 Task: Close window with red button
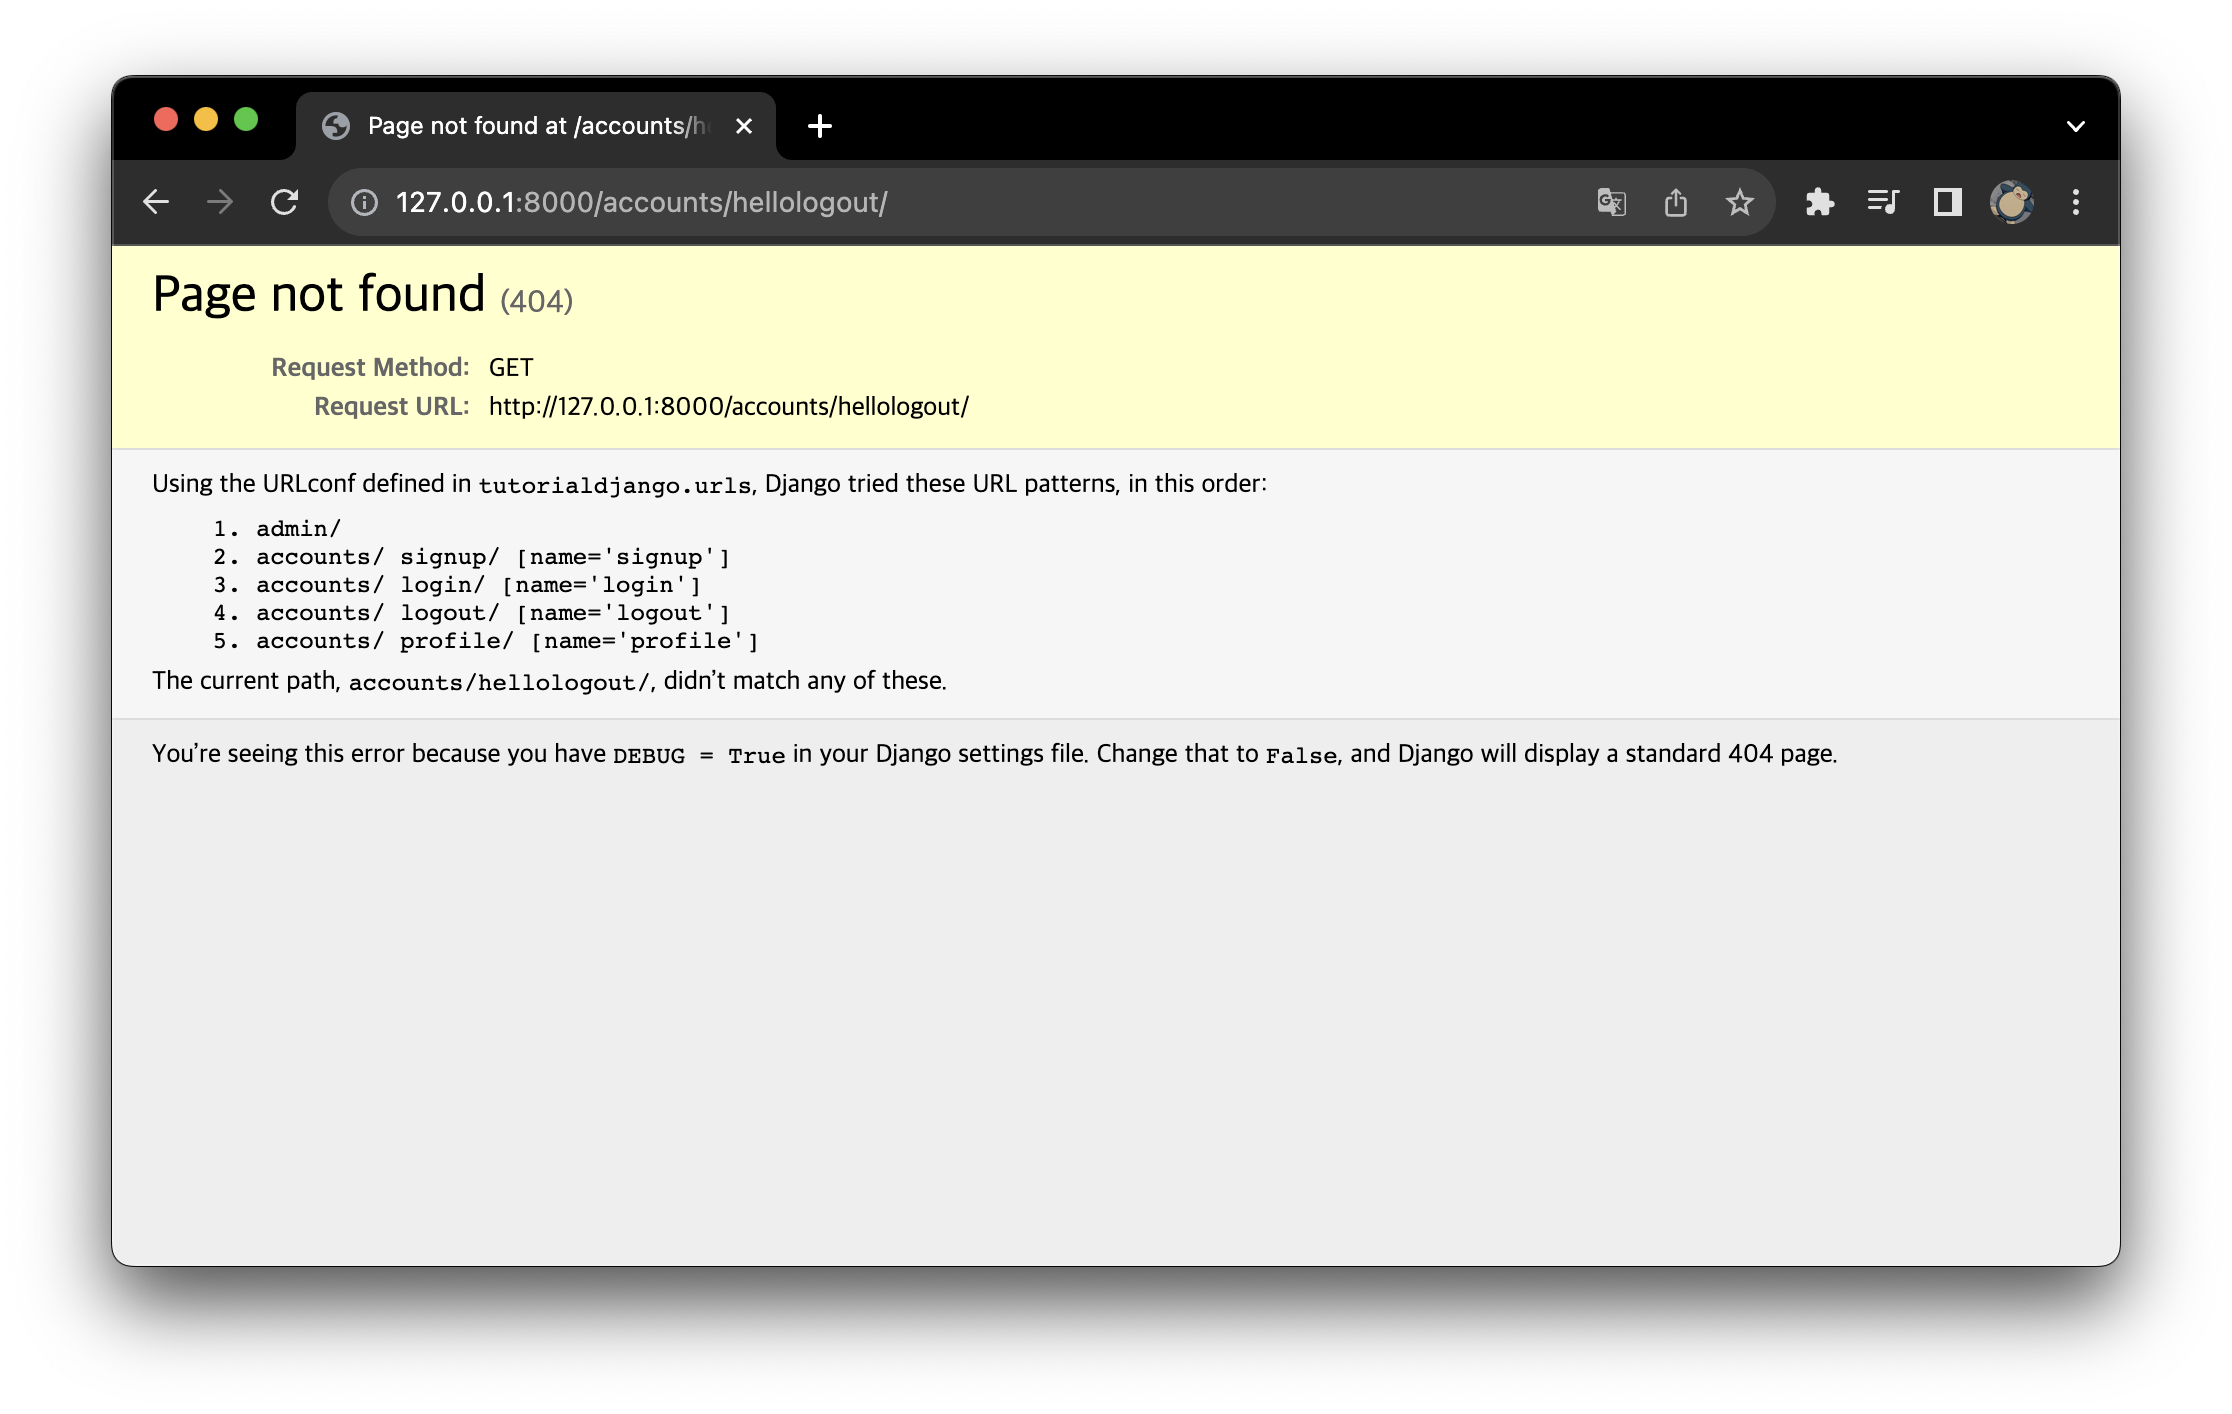pos(166,120)
